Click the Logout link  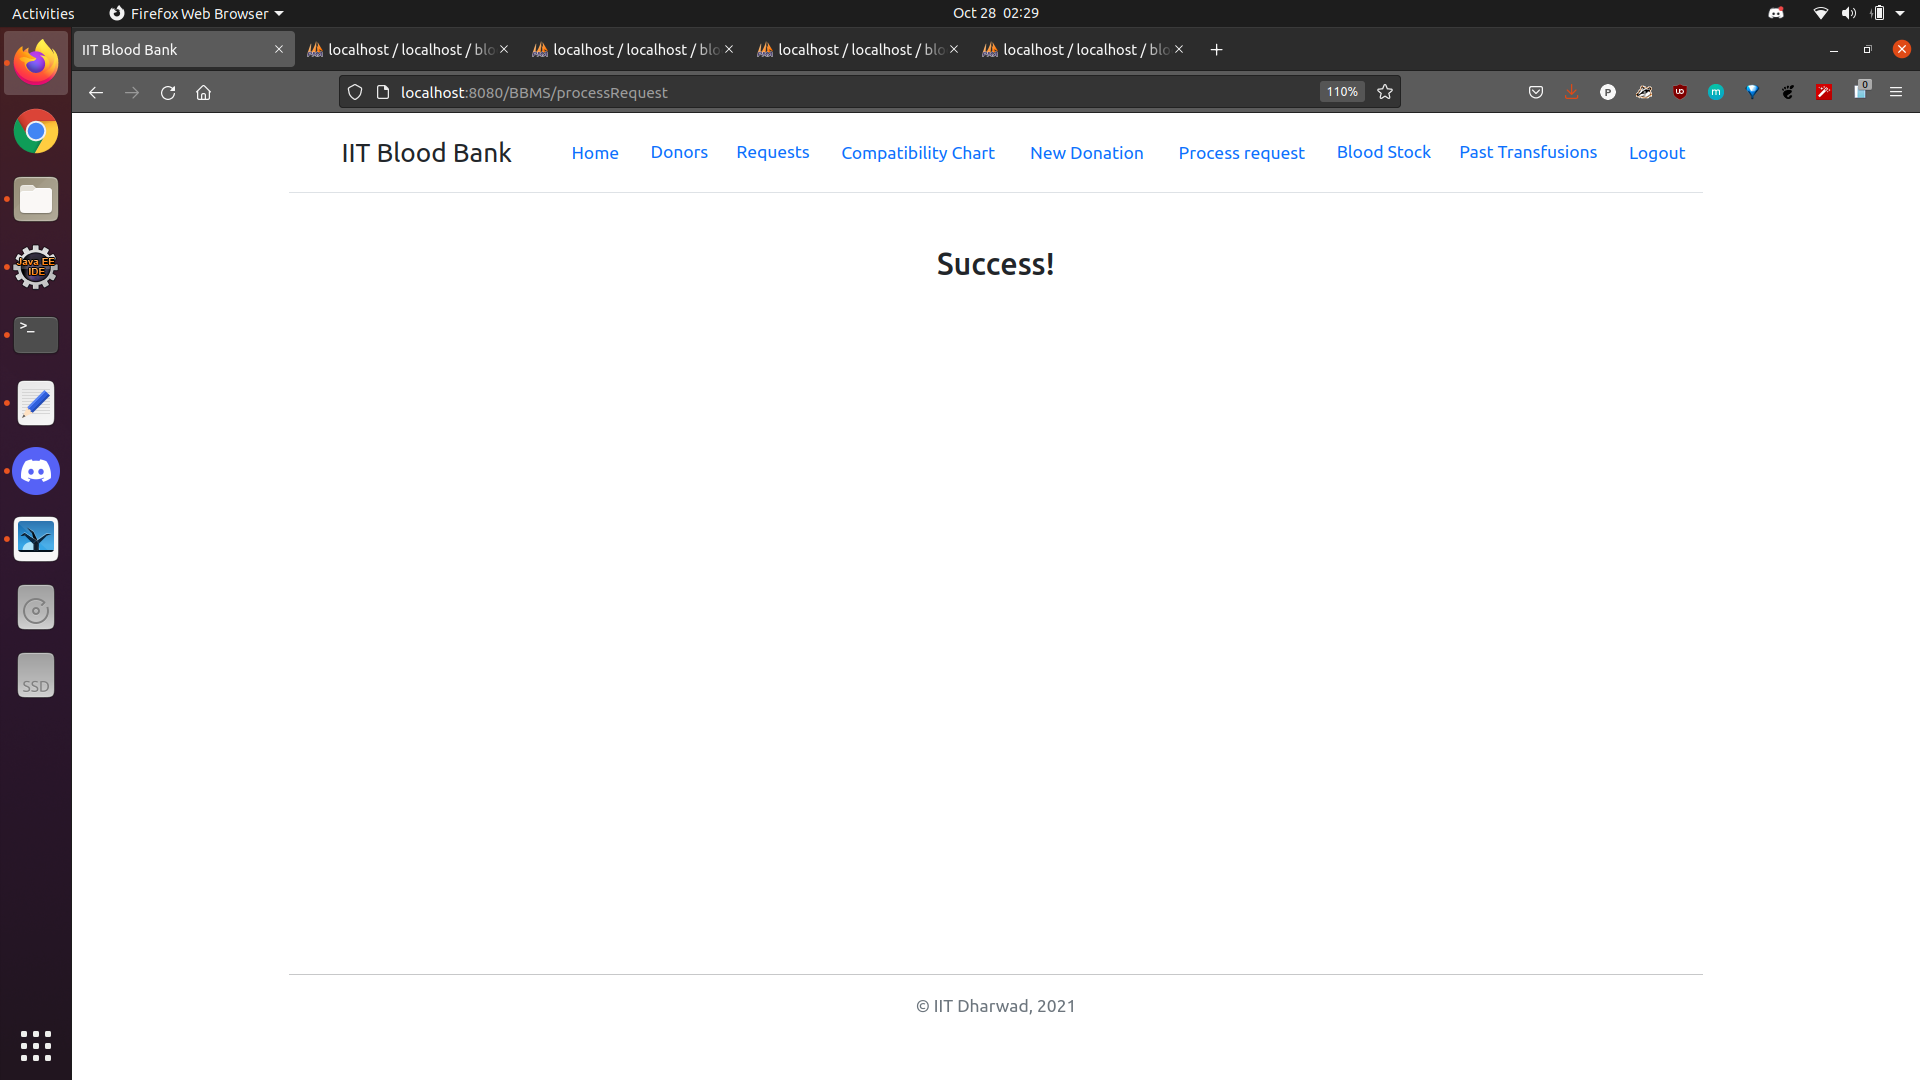pos(1658,152)
